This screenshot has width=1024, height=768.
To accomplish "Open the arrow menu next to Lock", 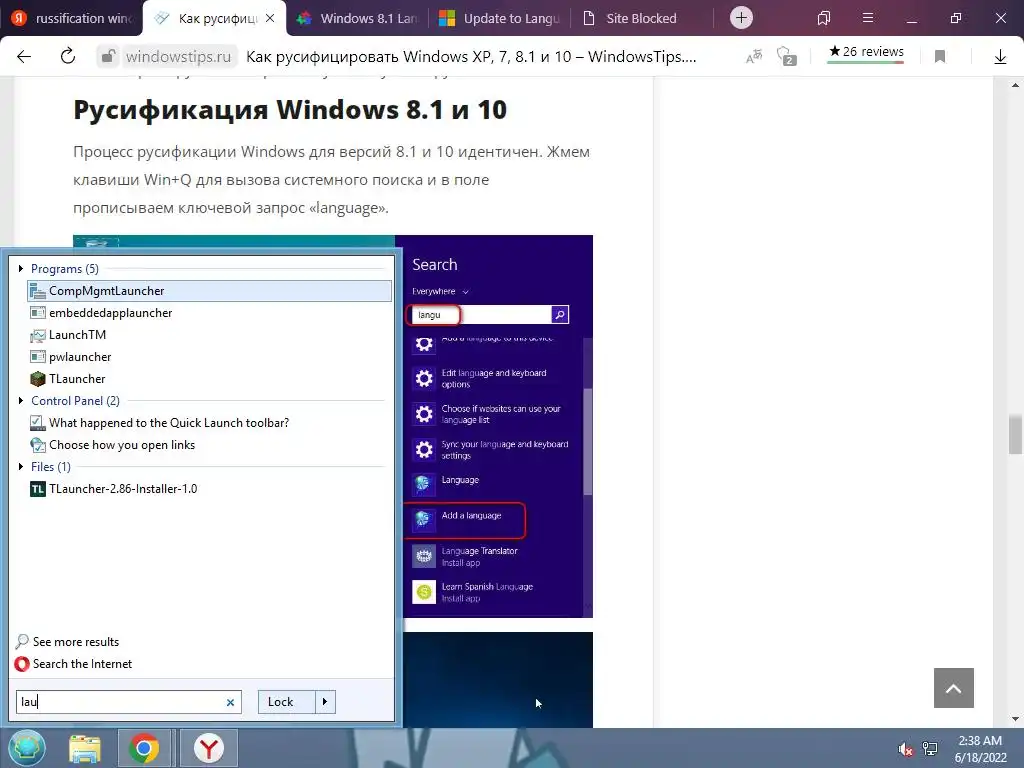I will [x=325, y=702].
